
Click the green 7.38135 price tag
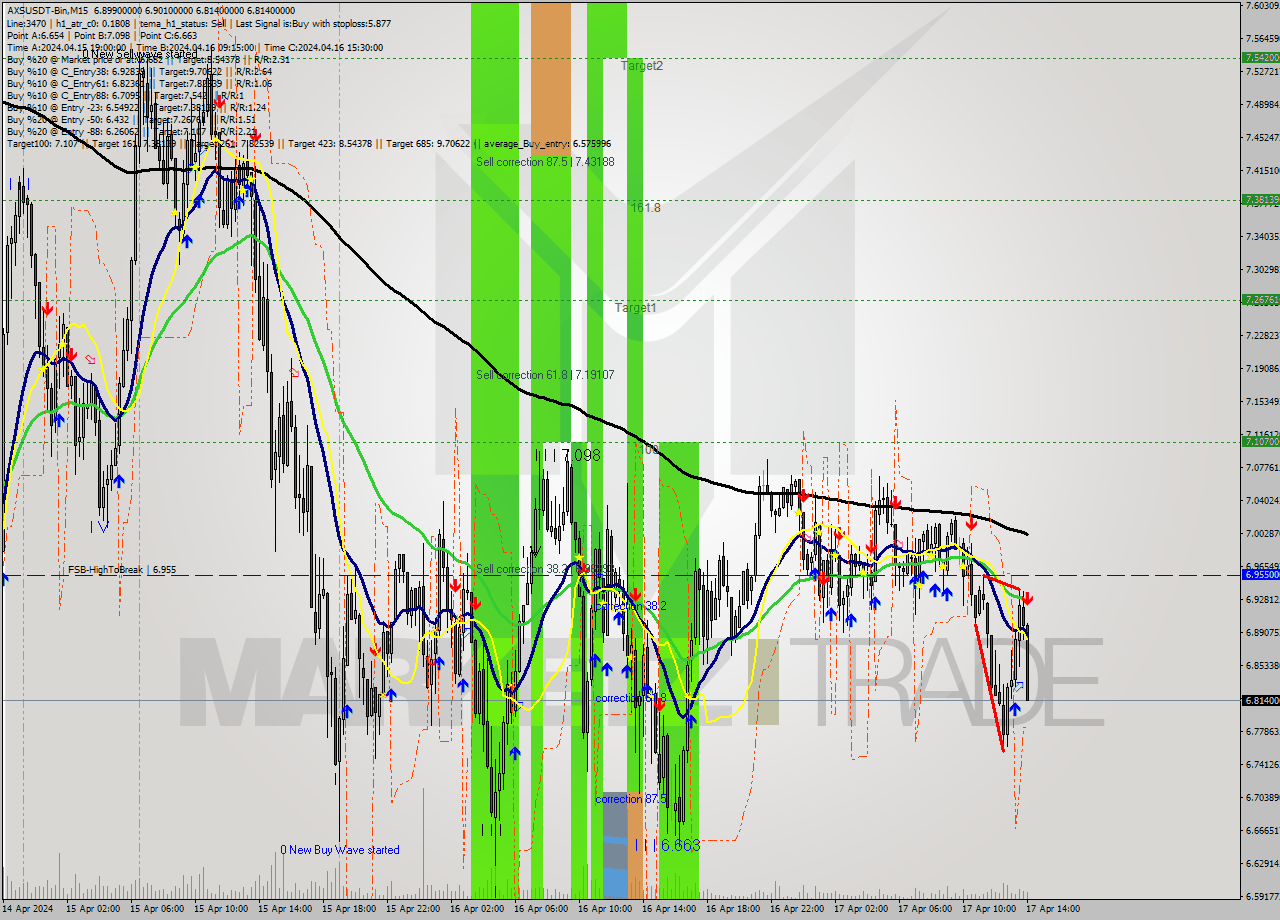(x=1260, y=199)
